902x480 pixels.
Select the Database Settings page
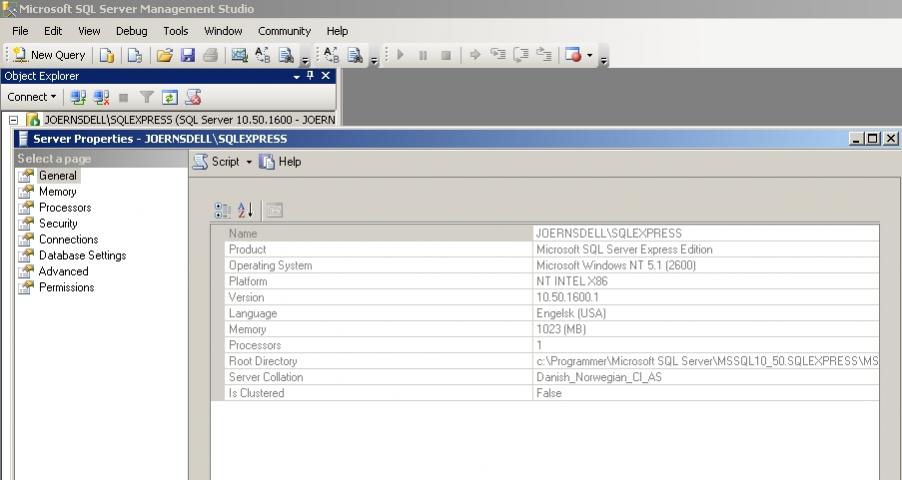[82, 256]
